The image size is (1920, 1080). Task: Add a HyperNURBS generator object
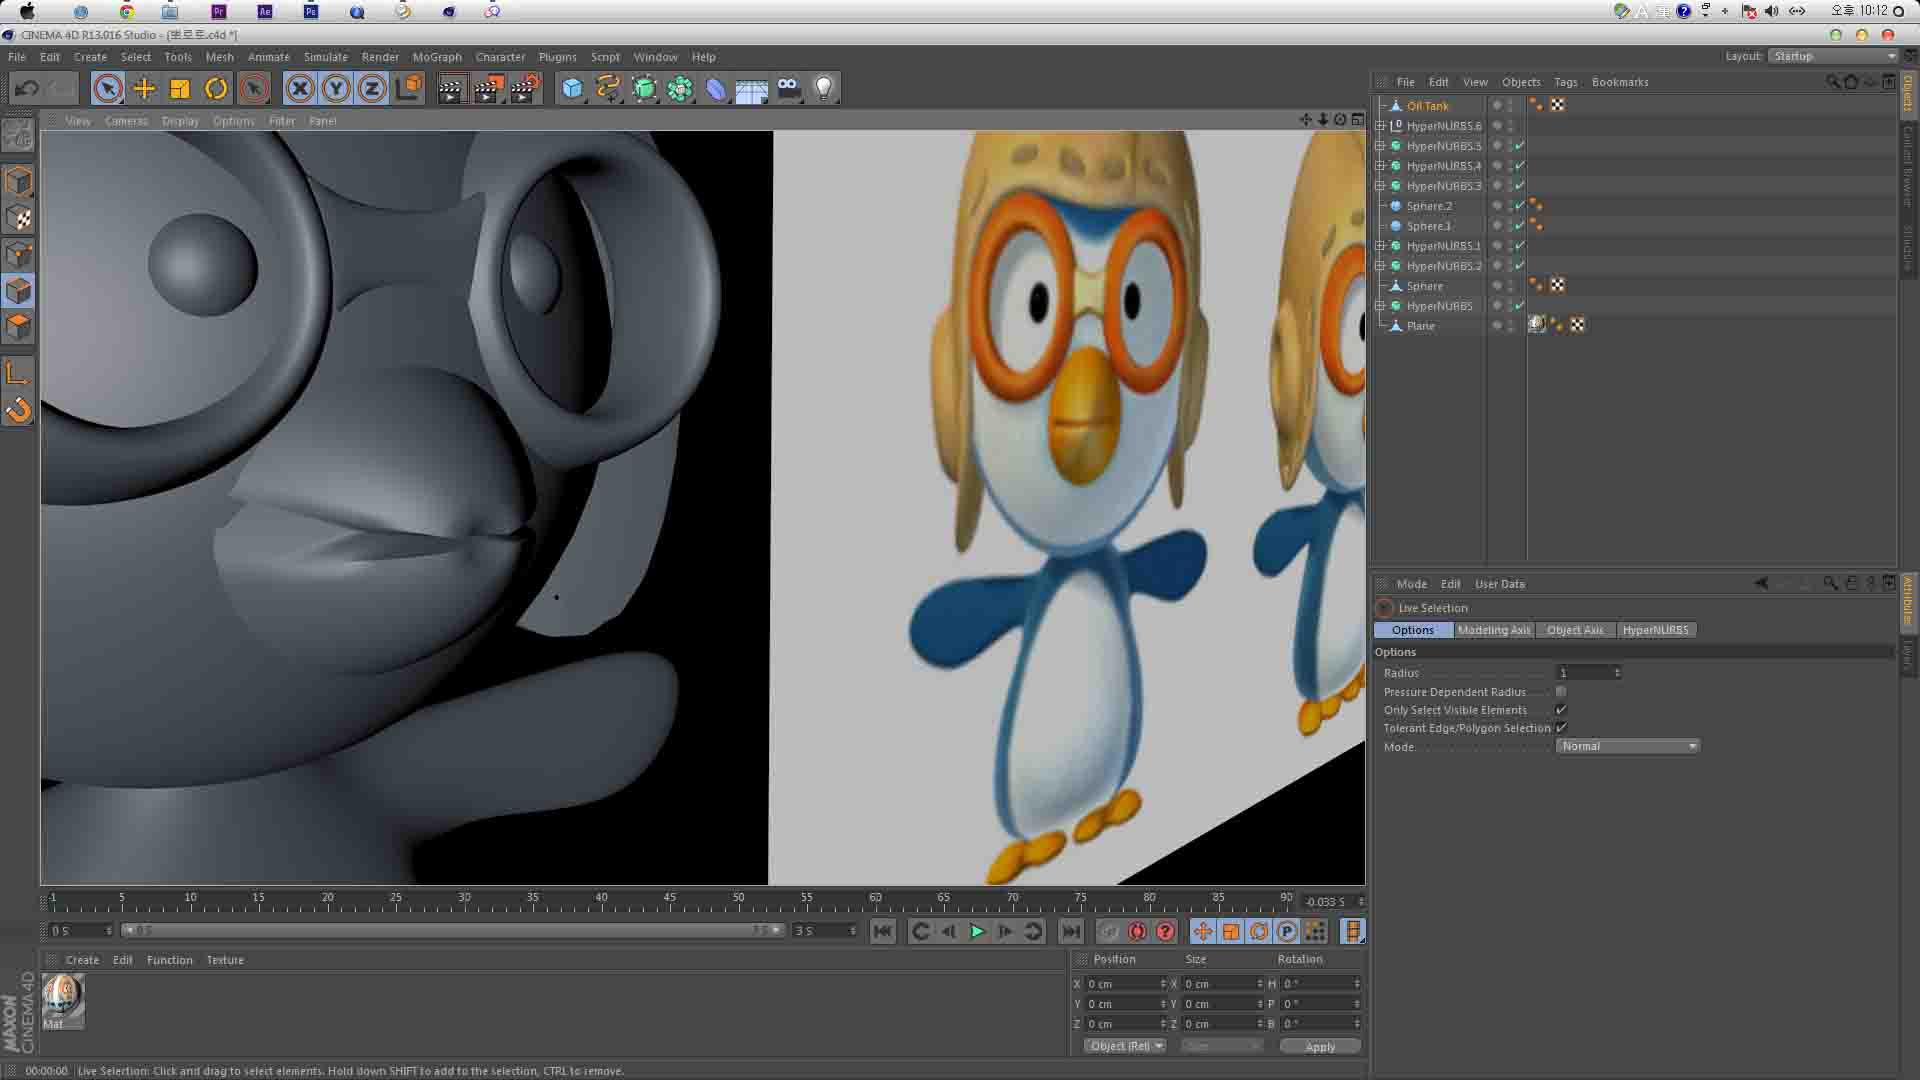tap(645, 89)
